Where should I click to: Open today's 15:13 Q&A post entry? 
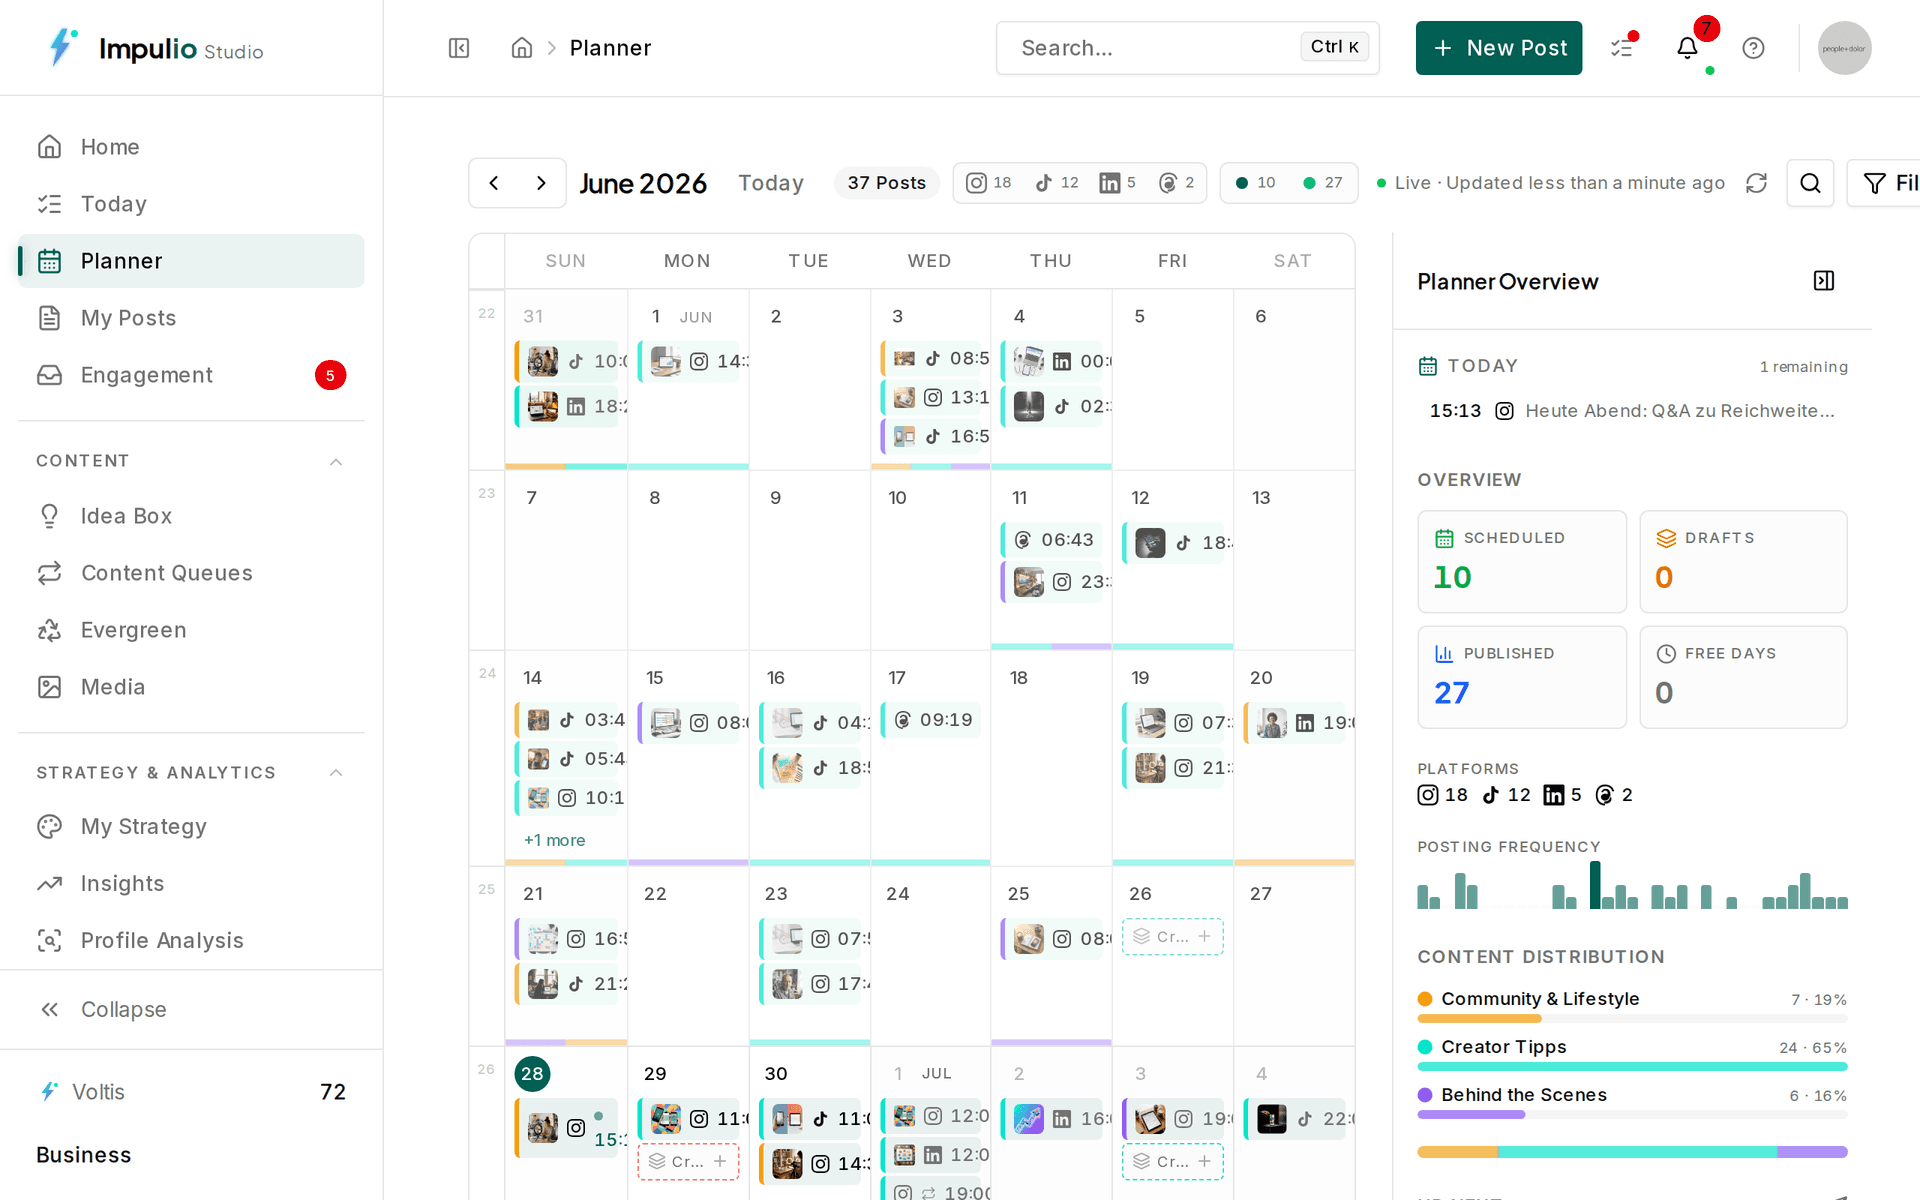pyautogui.click(x=1632, y=411)
